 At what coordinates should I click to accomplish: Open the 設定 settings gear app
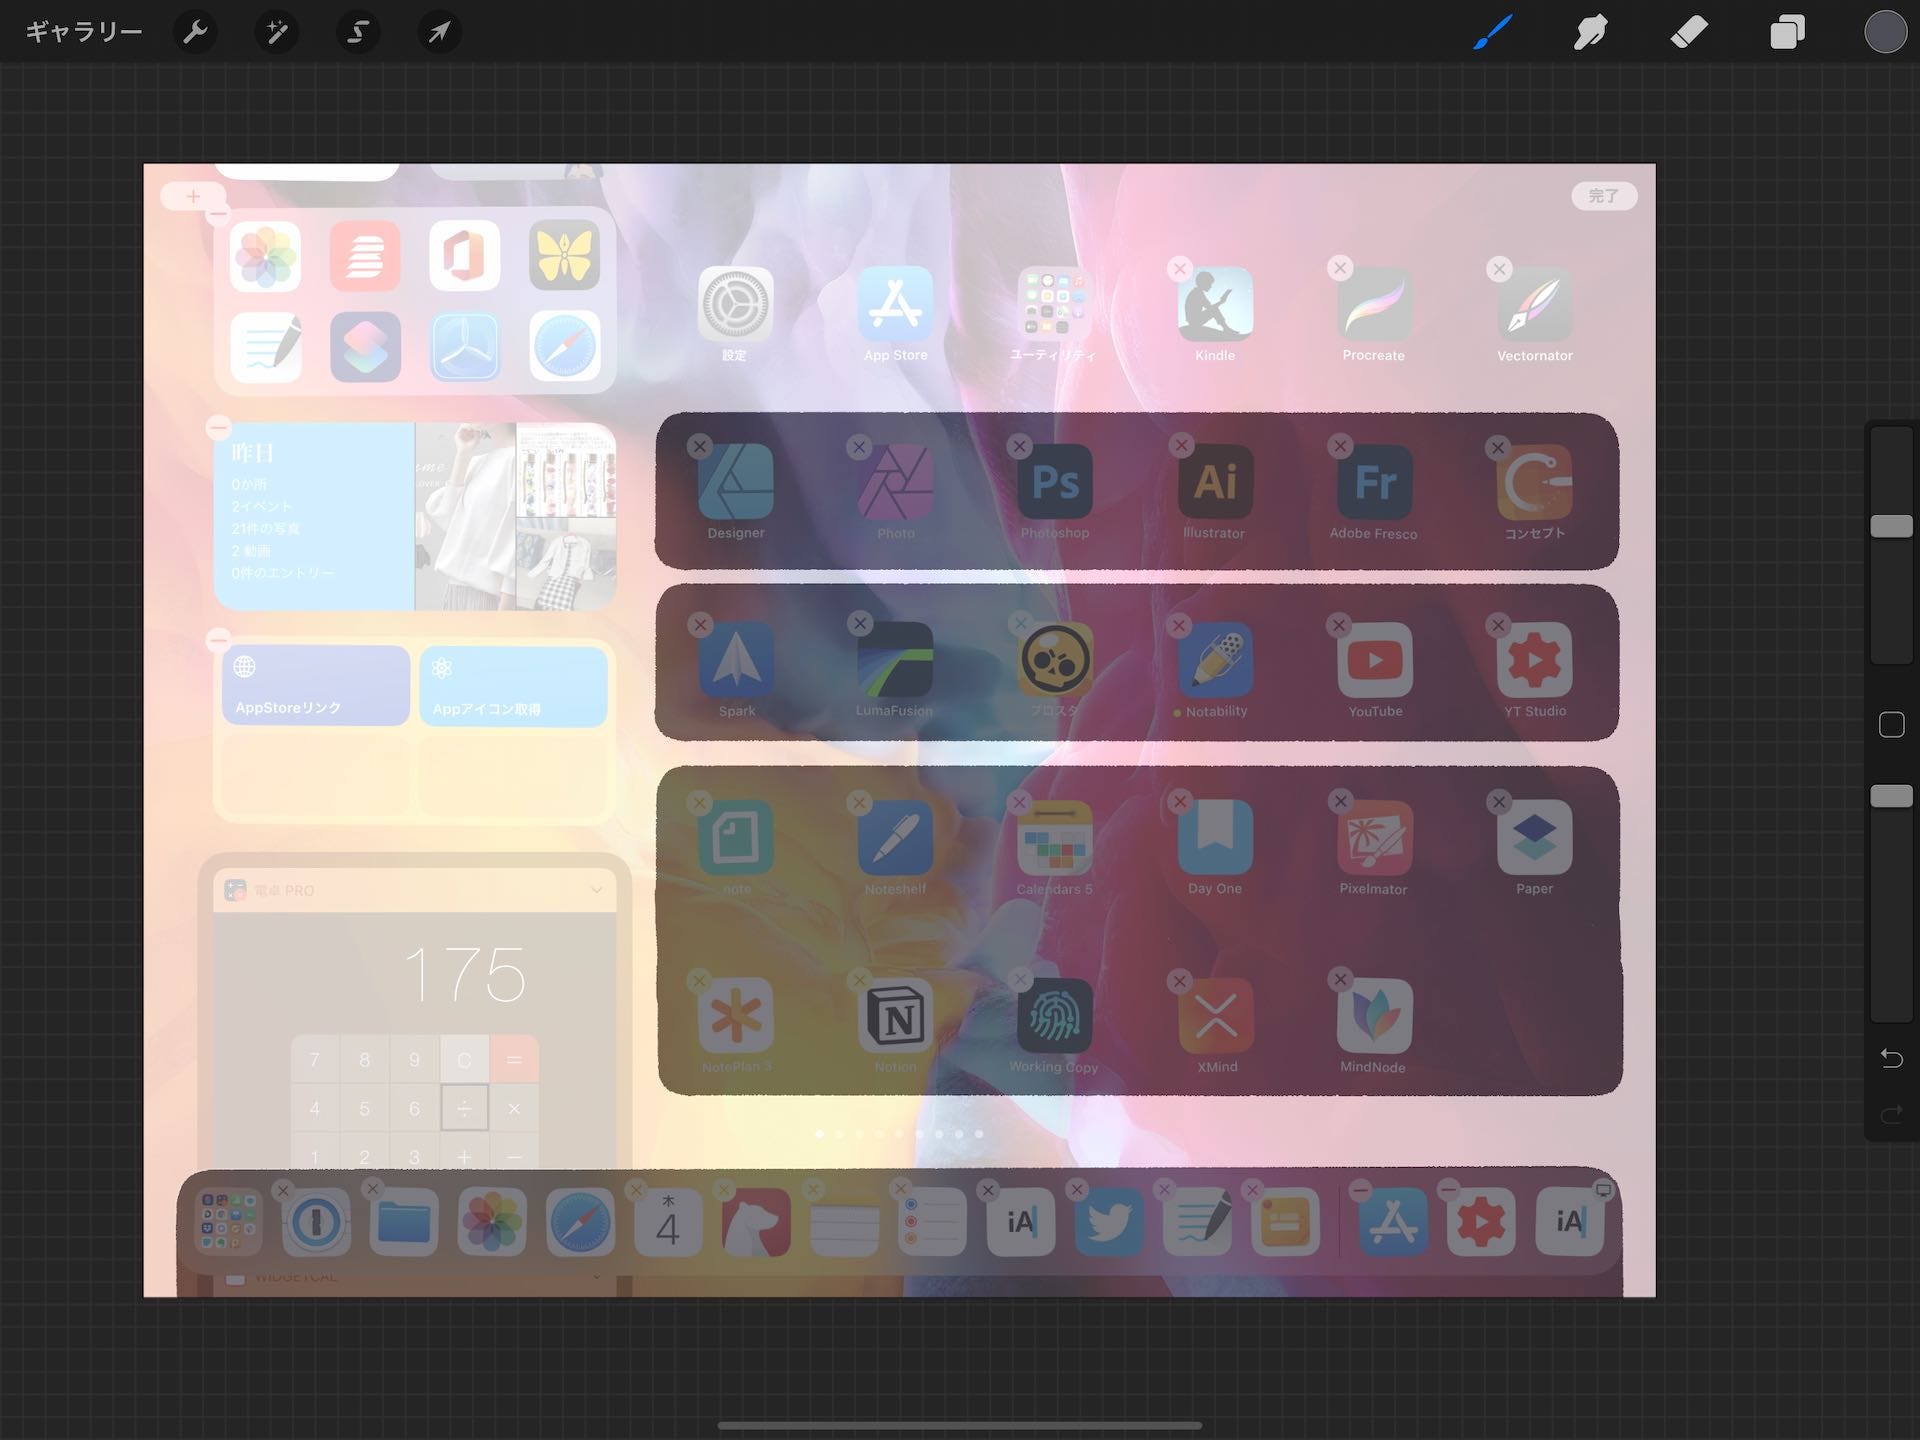(x=735, y=304)
